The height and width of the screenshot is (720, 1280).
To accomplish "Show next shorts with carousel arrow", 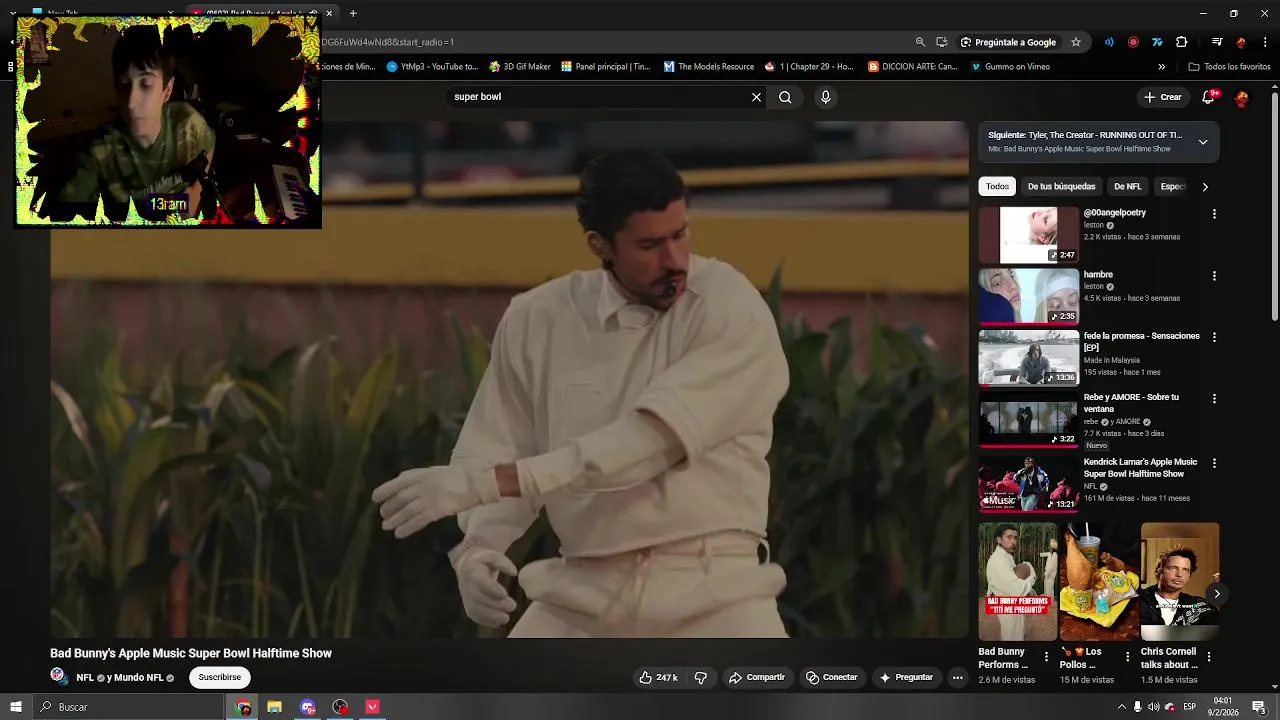I will [x=1216, y=594].
